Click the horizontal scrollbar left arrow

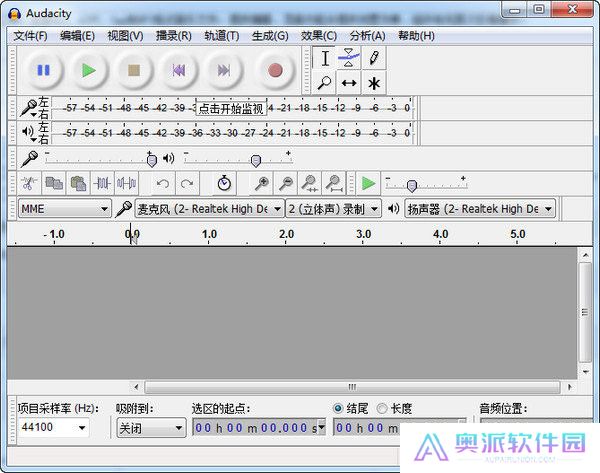coord(137,387)
